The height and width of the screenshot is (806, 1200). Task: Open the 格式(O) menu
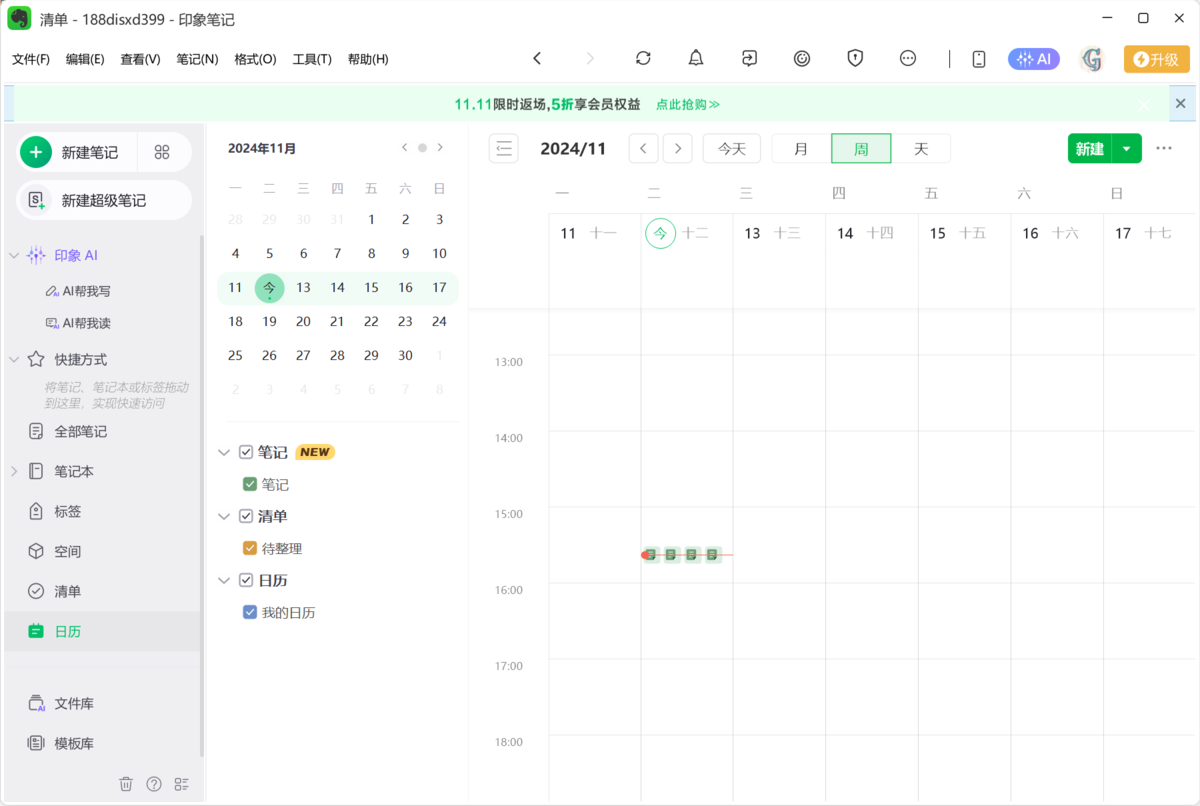255,59
